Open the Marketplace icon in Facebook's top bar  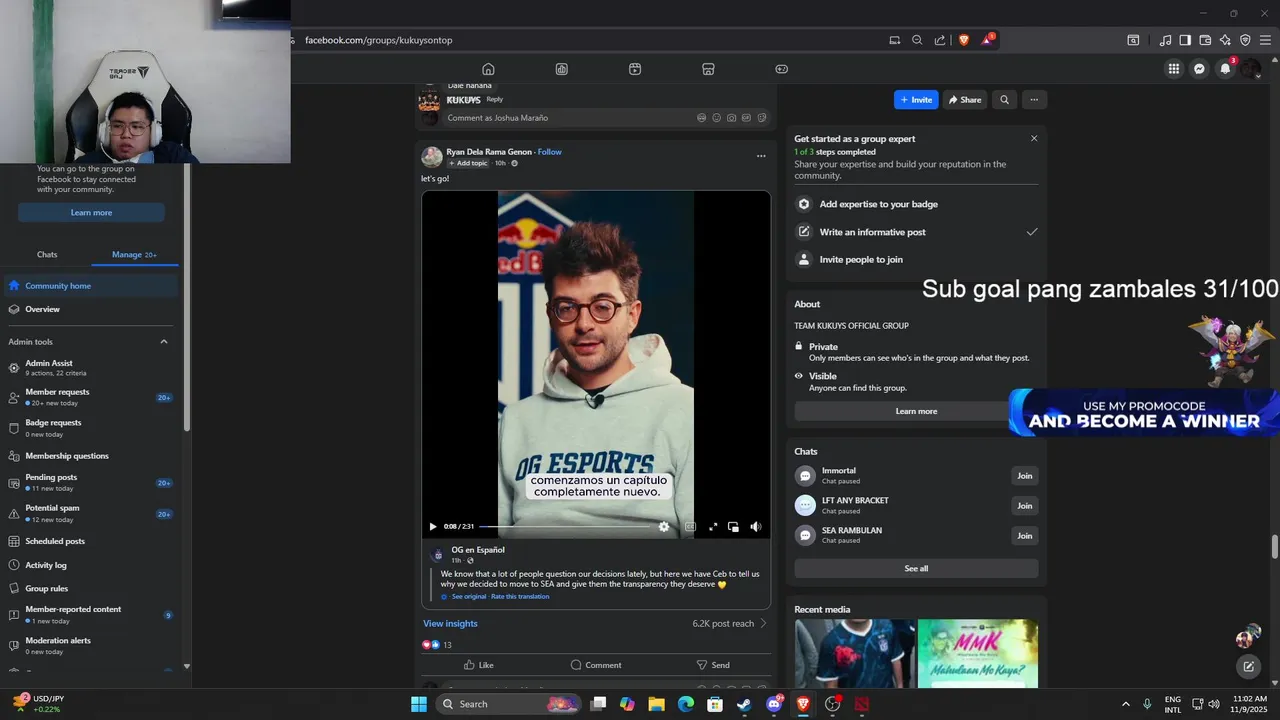point(708,69)
